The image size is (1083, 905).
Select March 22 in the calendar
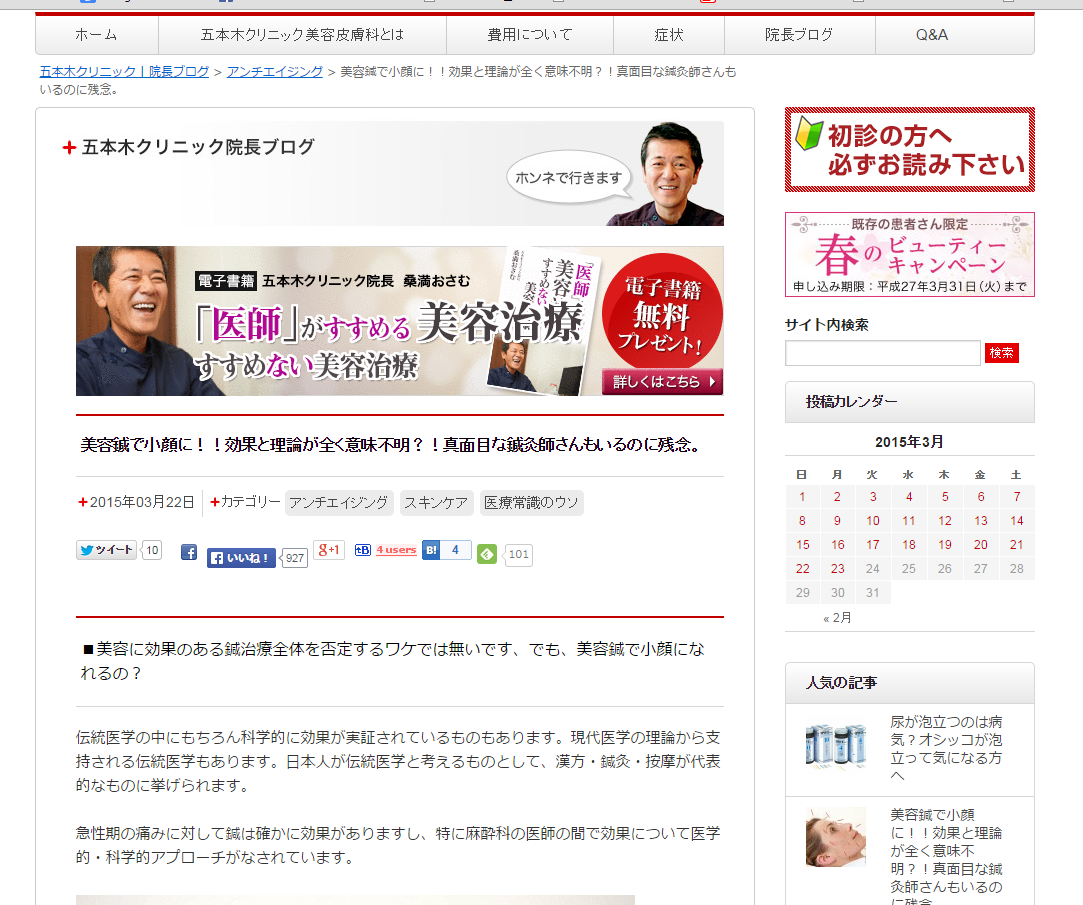coord(802,569)
